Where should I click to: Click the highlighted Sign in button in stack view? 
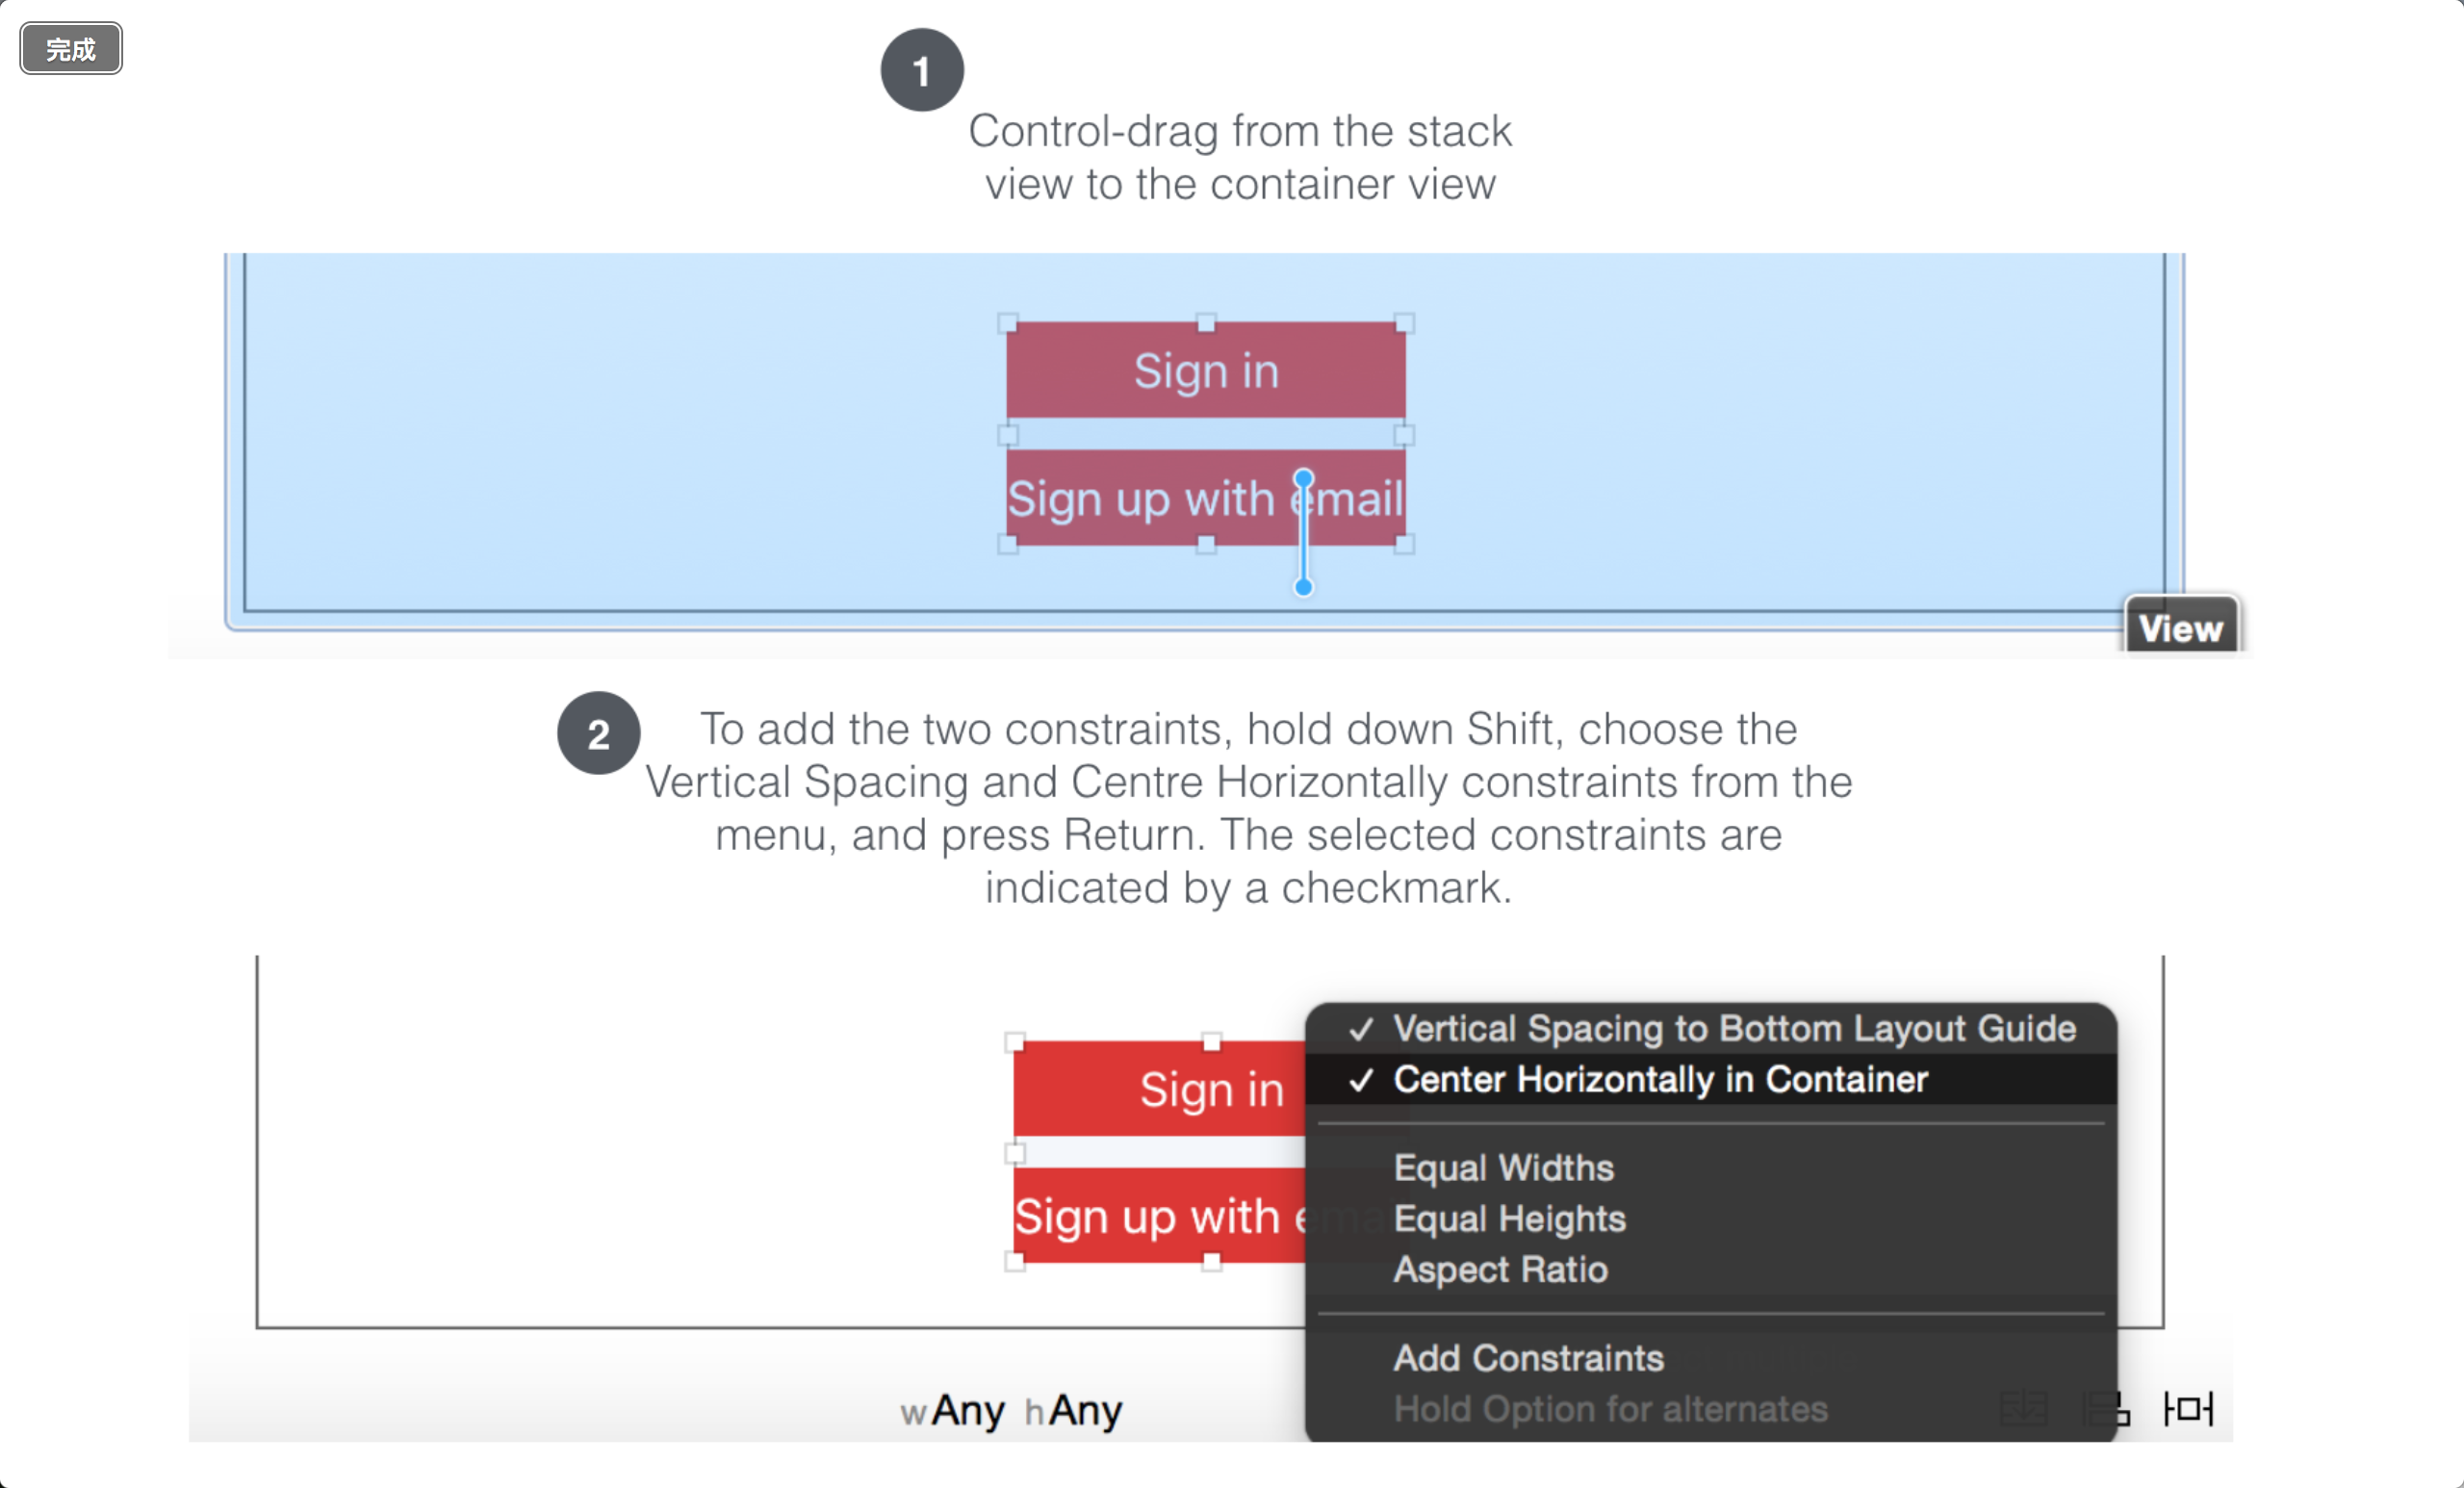1206,370
